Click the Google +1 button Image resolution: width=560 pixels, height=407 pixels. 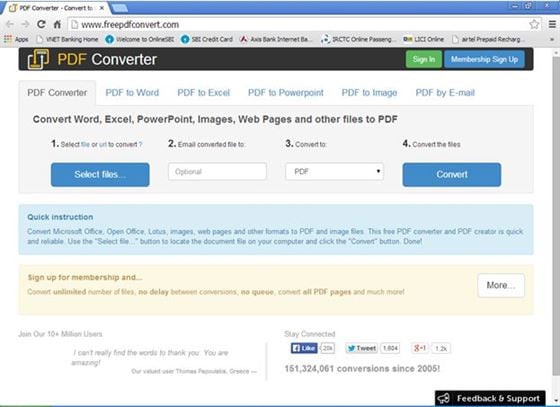pos(420,348)
